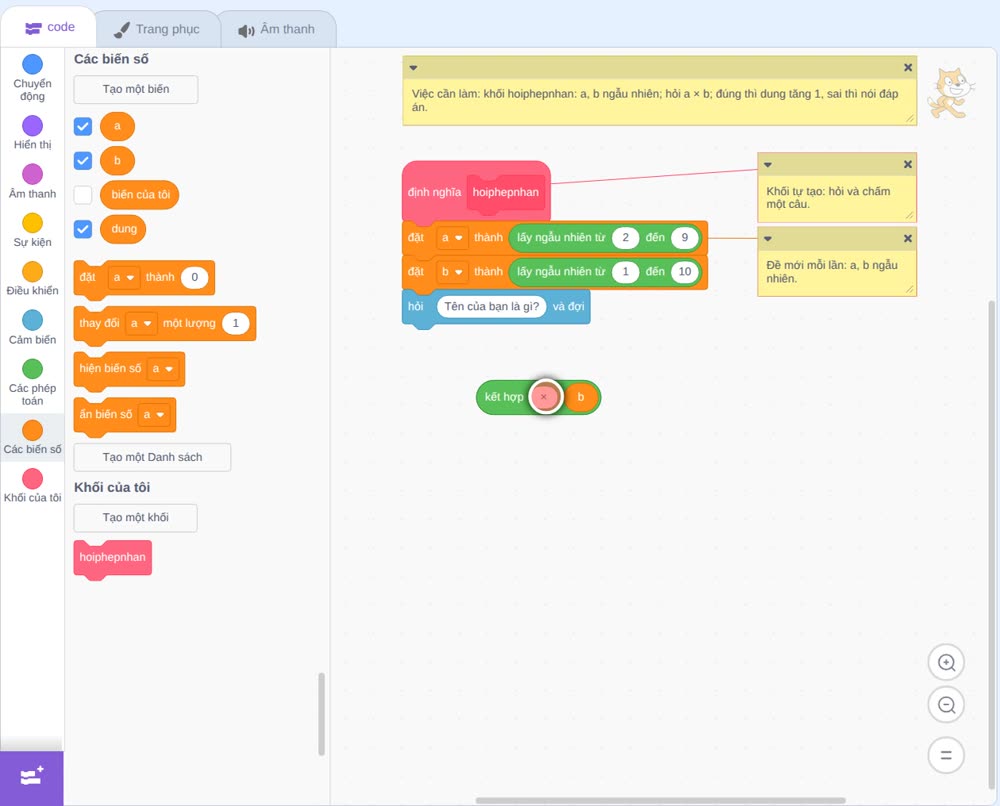Zoom out of the workspace
The image size is (1000, 806).
pyautogui.click(x=946, y=705)
